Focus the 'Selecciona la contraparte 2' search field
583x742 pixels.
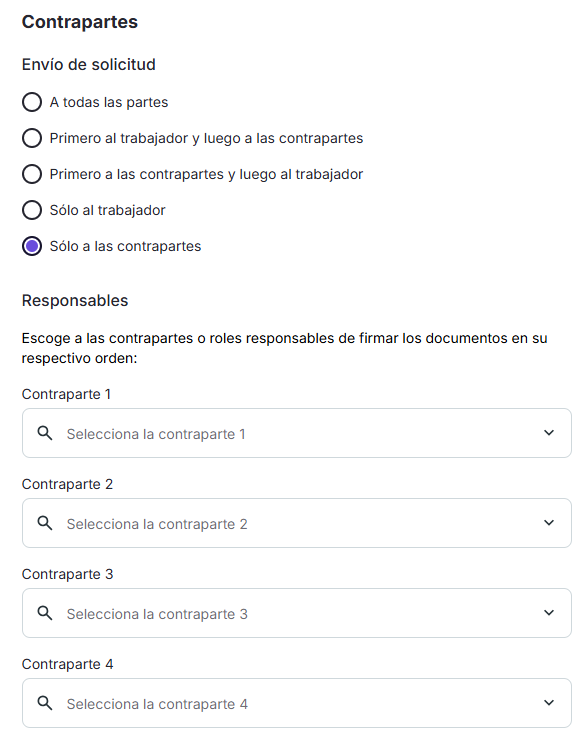pyautogui.click(x=297, y=523)
